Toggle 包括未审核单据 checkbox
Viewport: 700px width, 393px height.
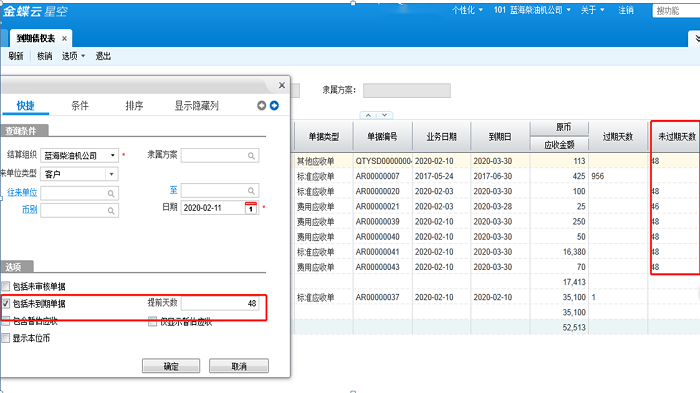(6, 286)
